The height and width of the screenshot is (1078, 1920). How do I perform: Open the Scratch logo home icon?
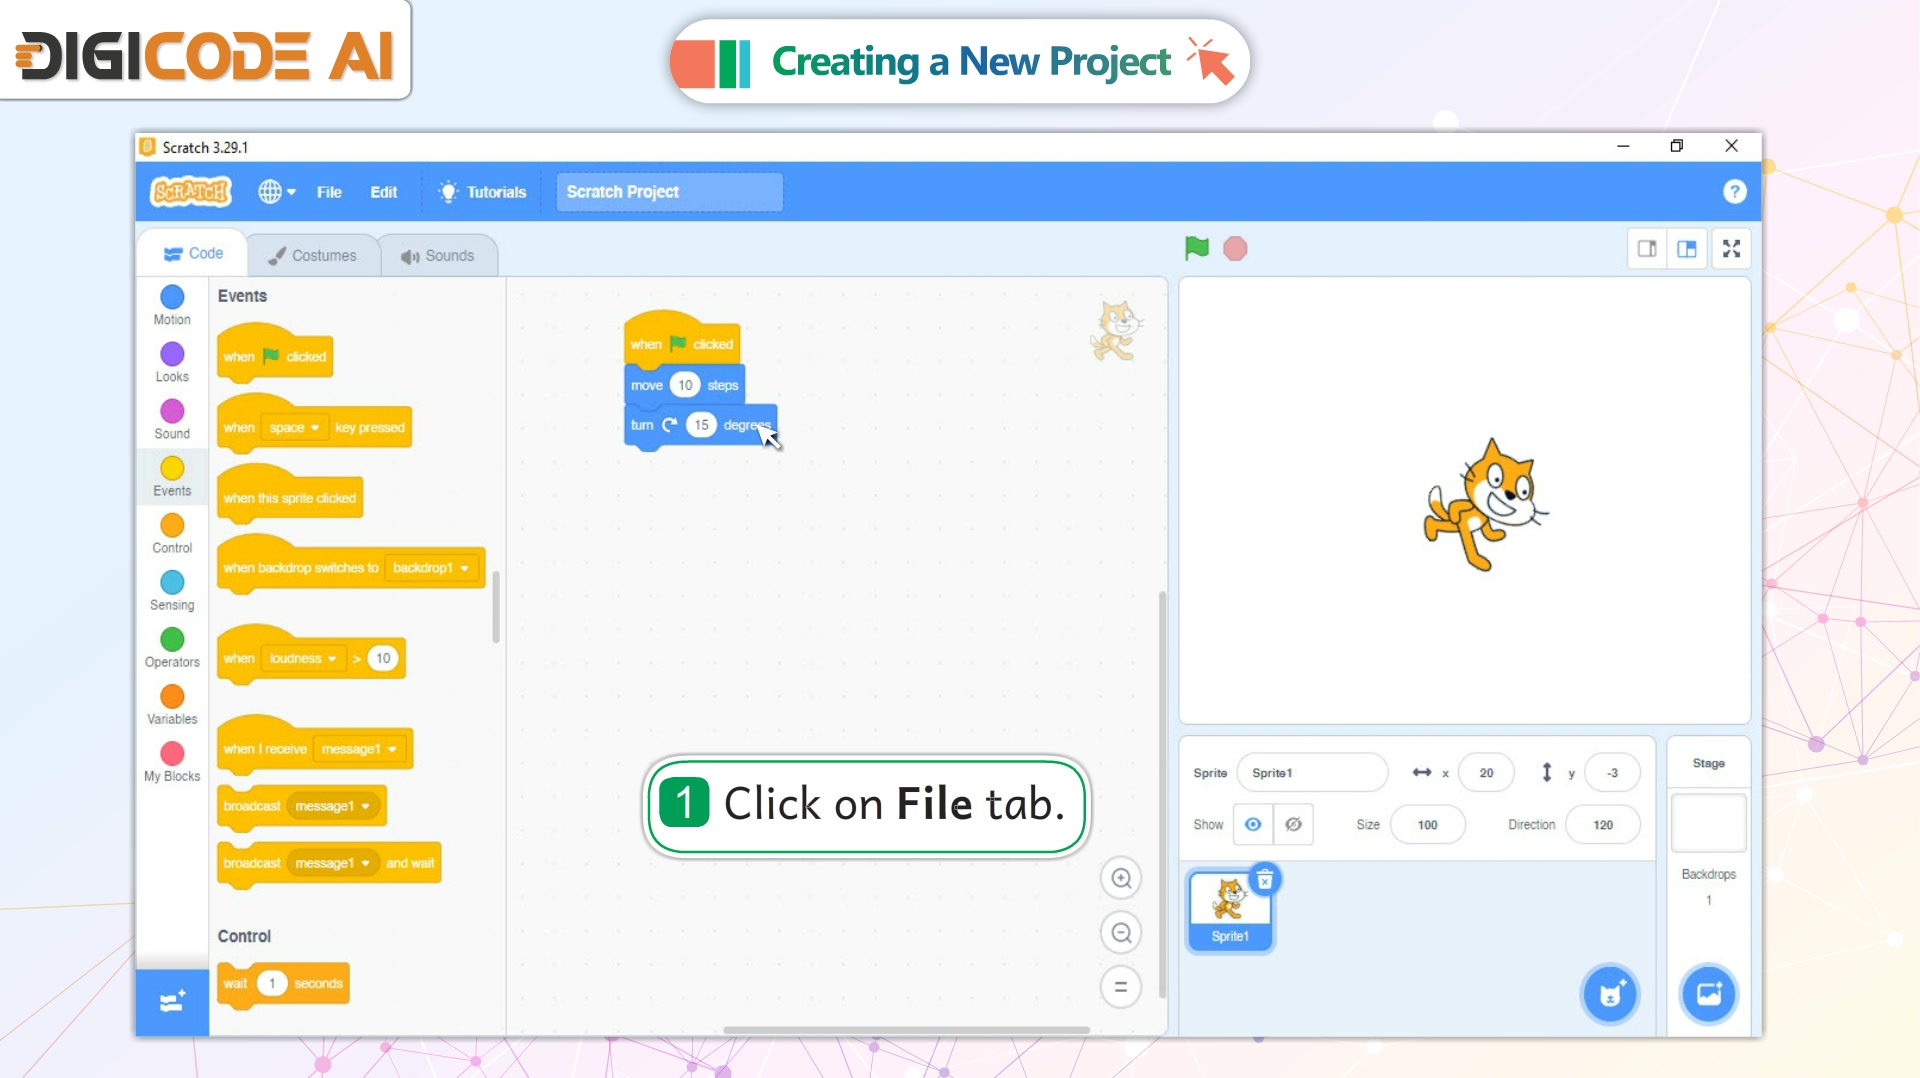[x=191, y=191]
